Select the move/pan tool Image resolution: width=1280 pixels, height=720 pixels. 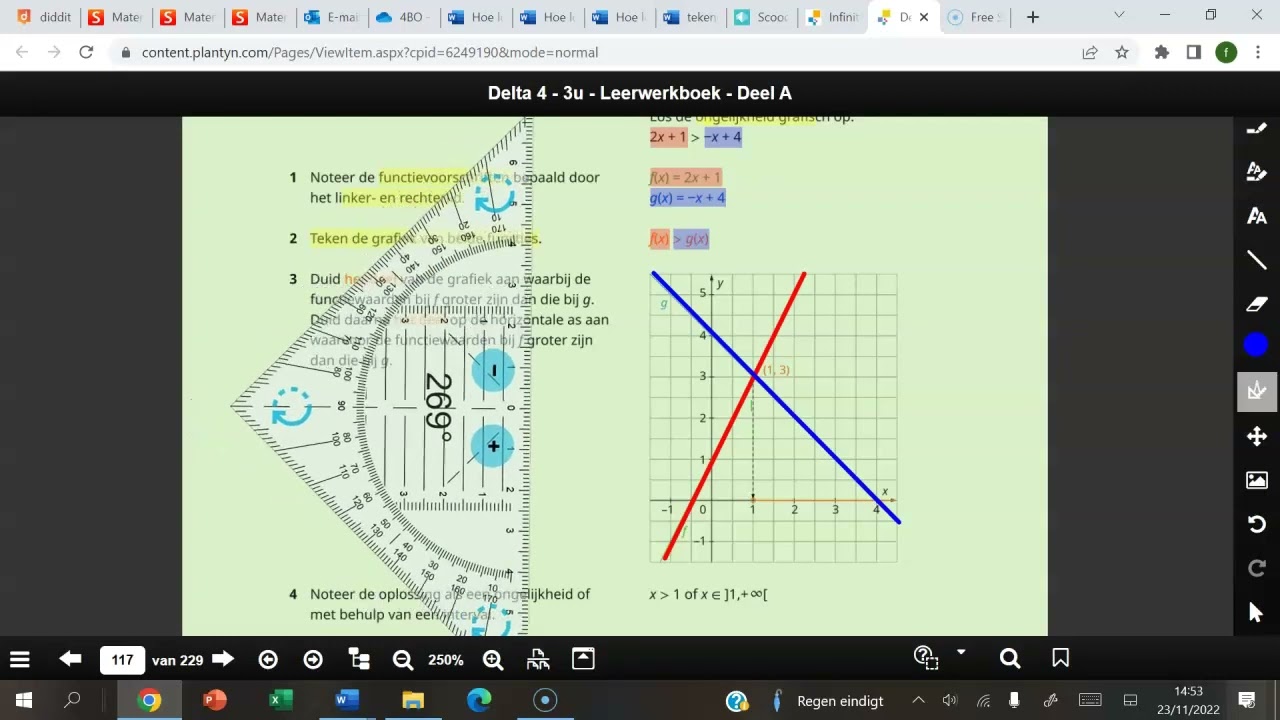click(x=1256, y=436)
